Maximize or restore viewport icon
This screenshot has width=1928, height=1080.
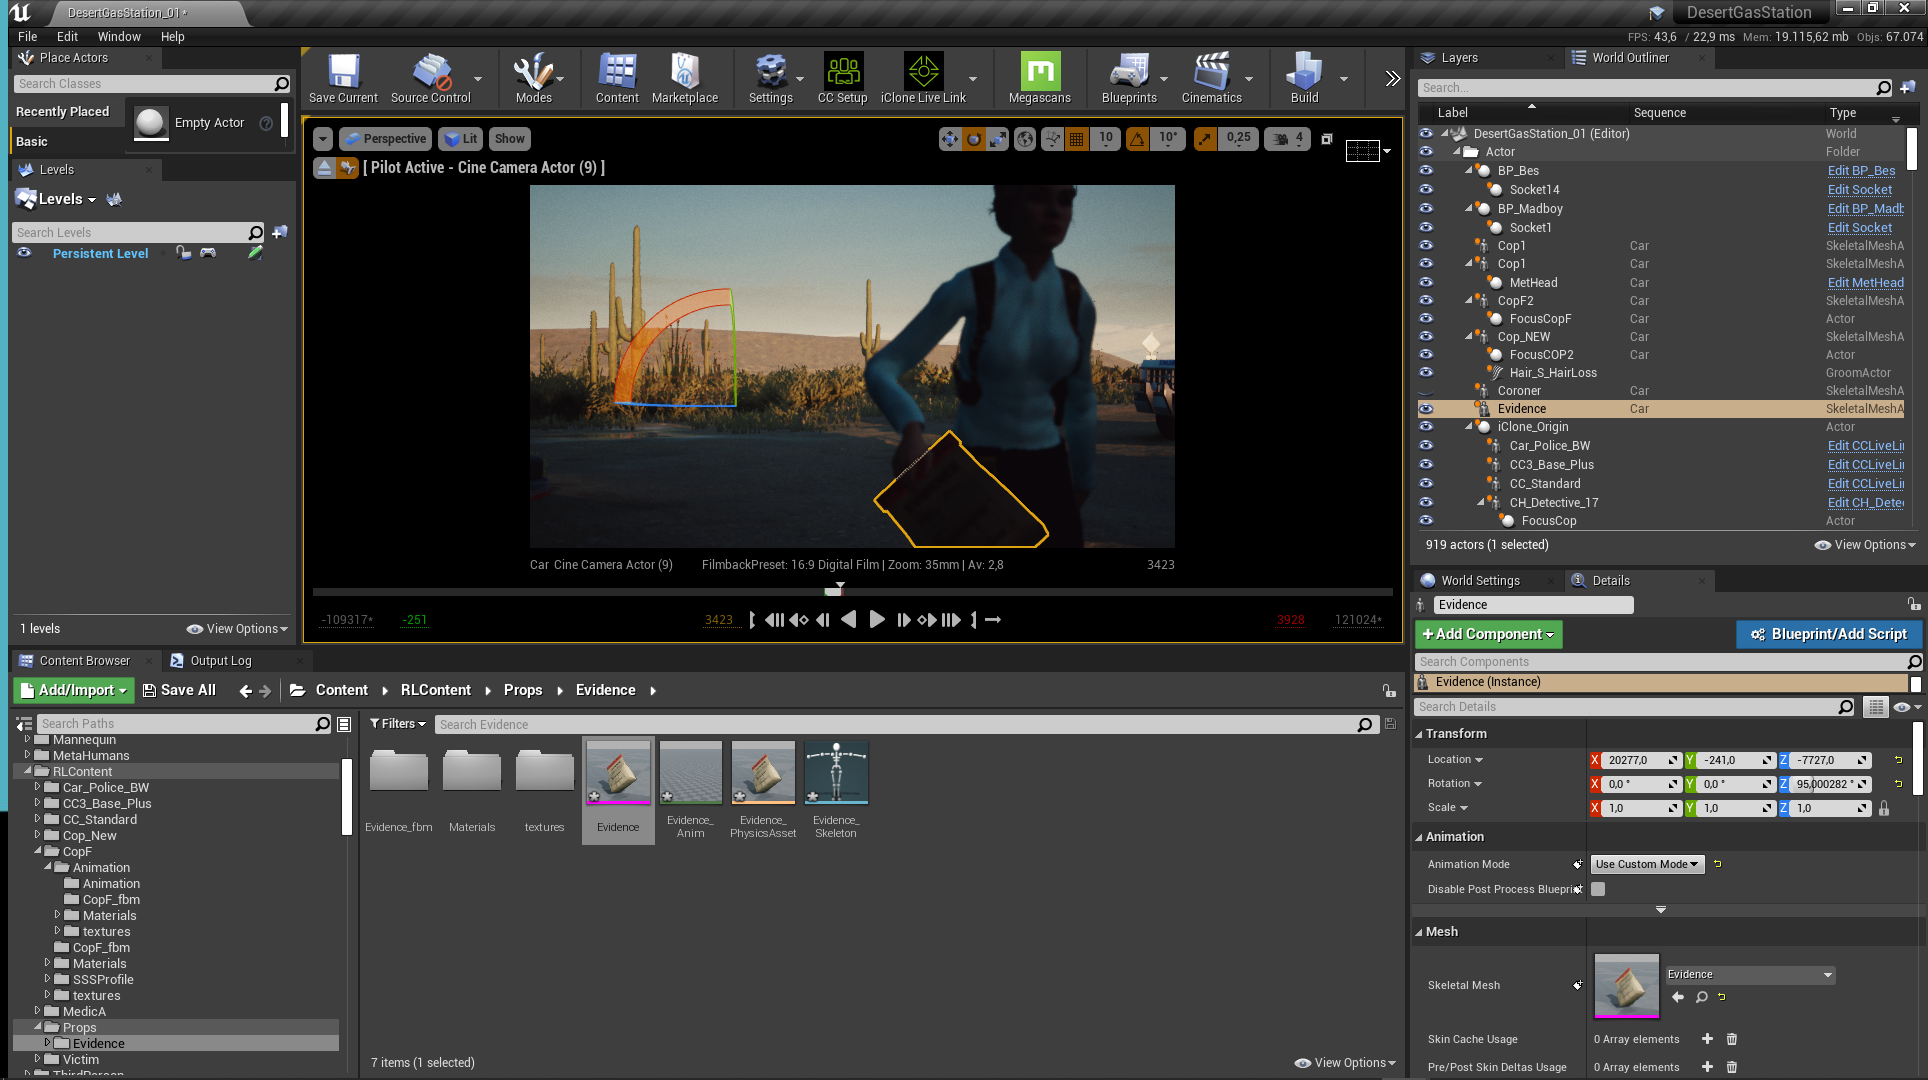click(1327, 139)
